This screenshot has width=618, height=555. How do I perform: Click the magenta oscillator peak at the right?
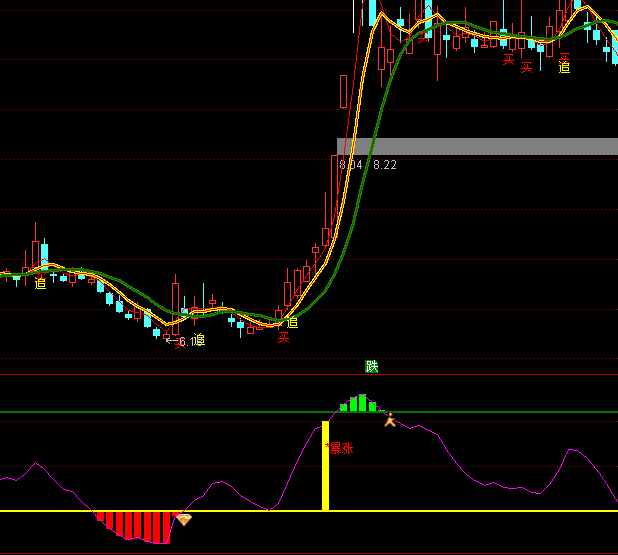[571, 451]
